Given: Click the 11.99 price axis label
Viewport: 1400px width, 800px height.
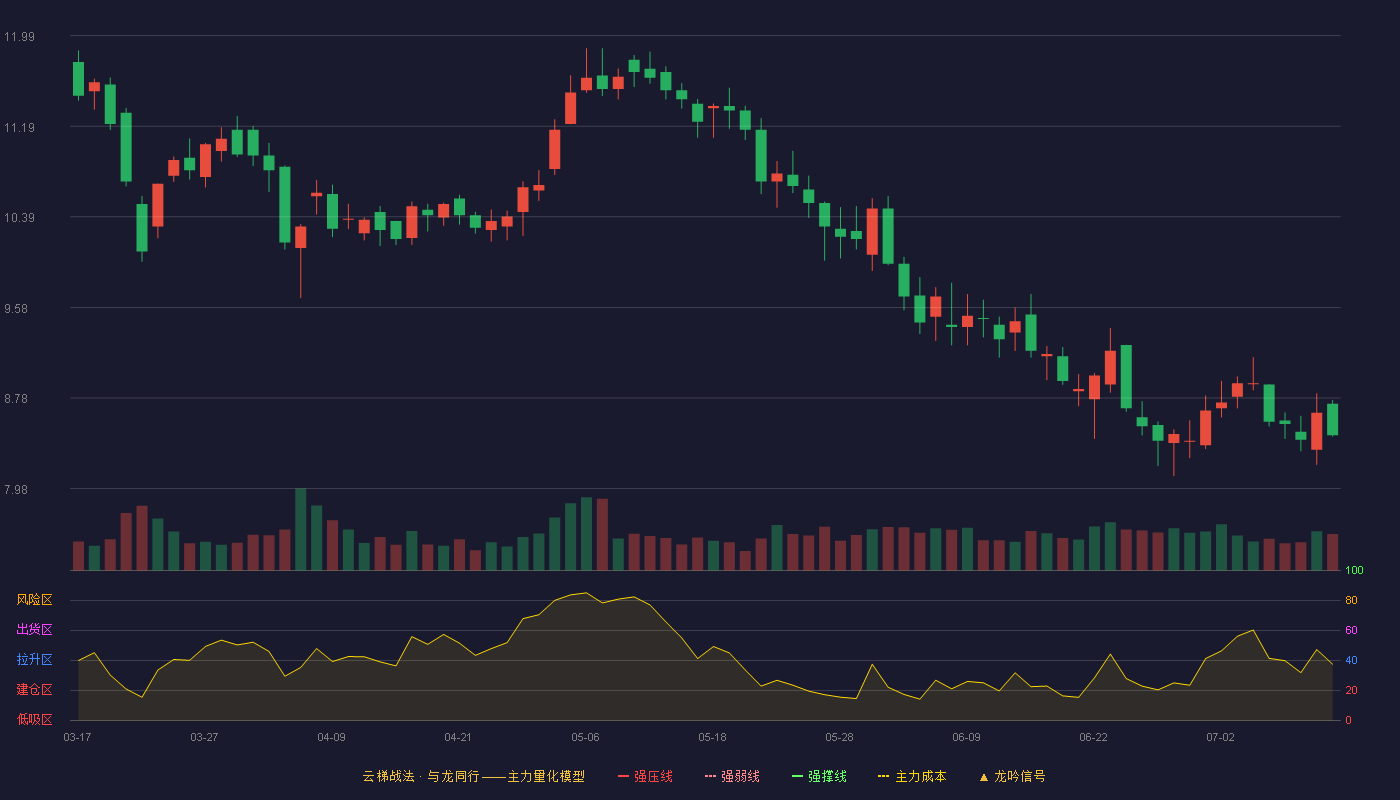Looking at the screenshot, I should [19, 37].
